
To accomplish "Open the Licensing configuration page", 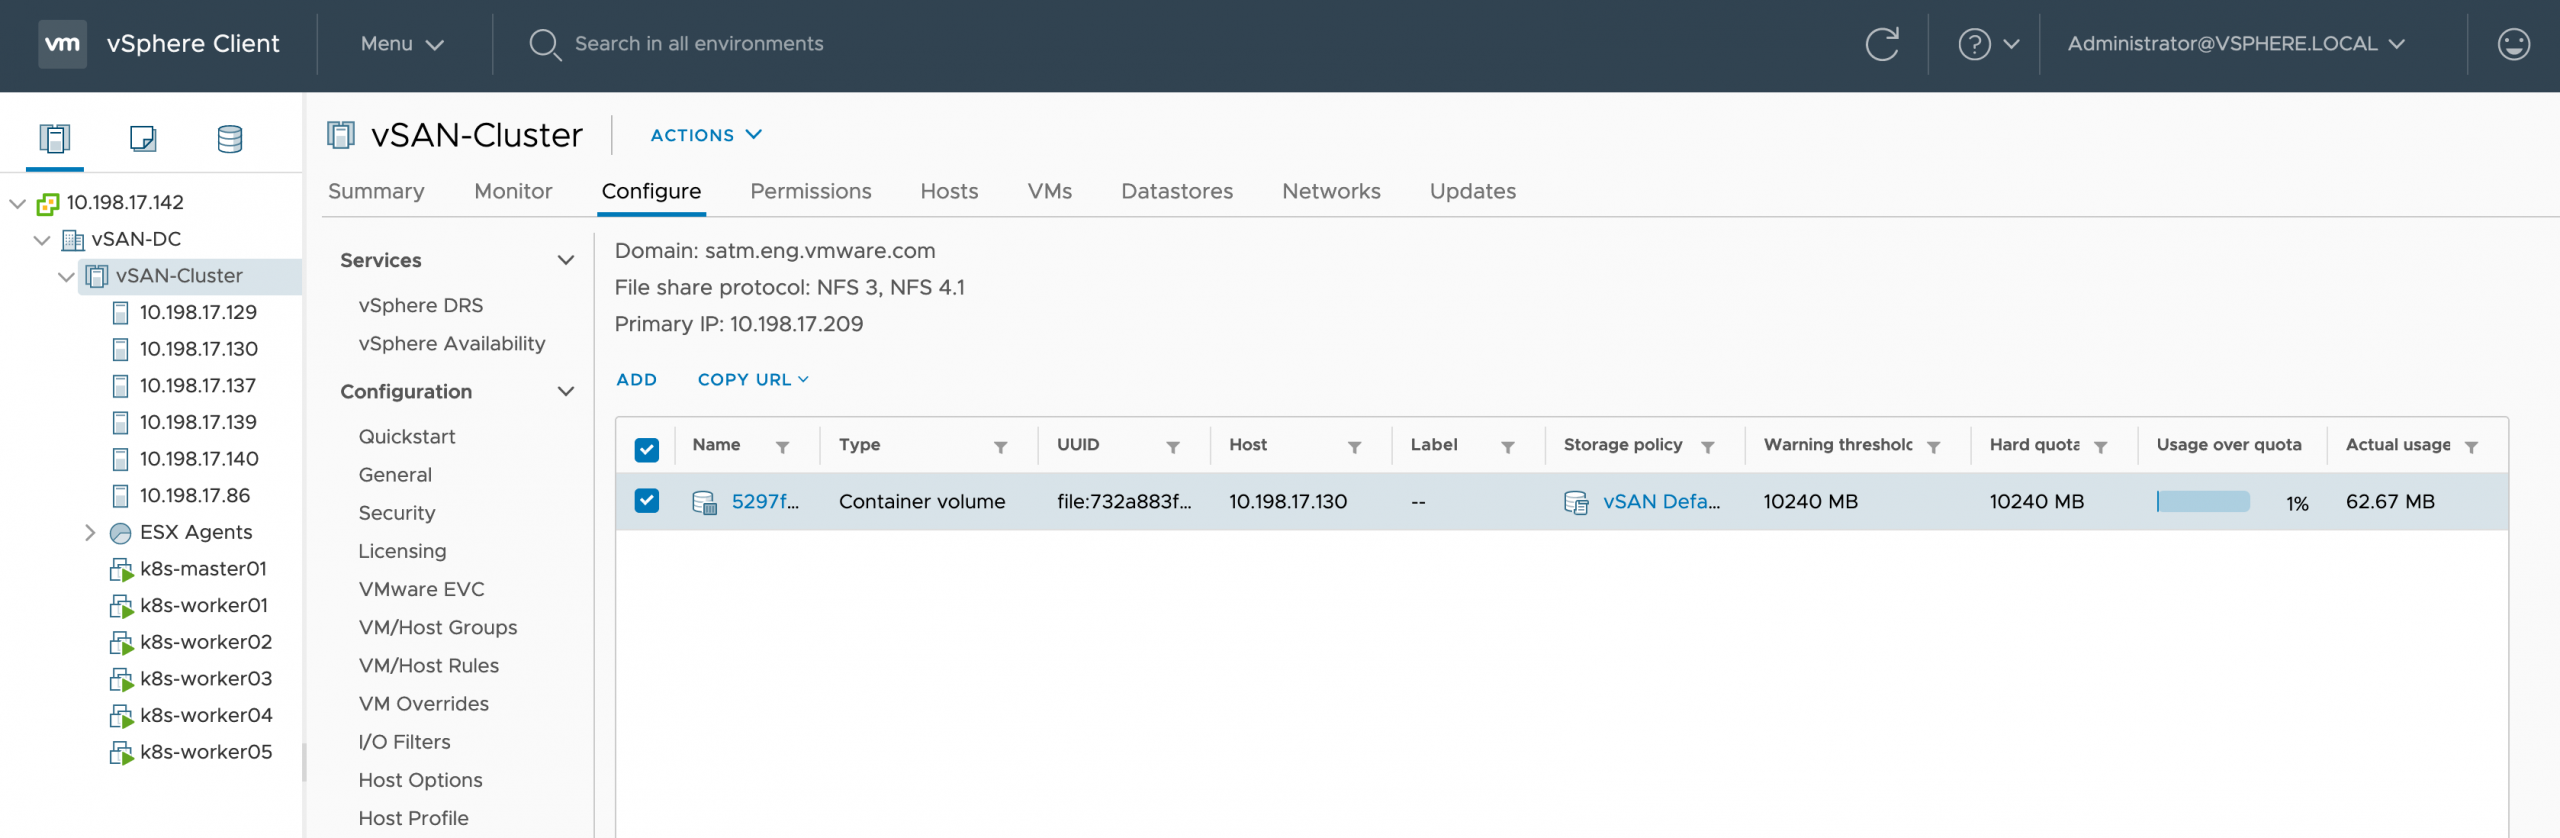I will coord(402,552).
